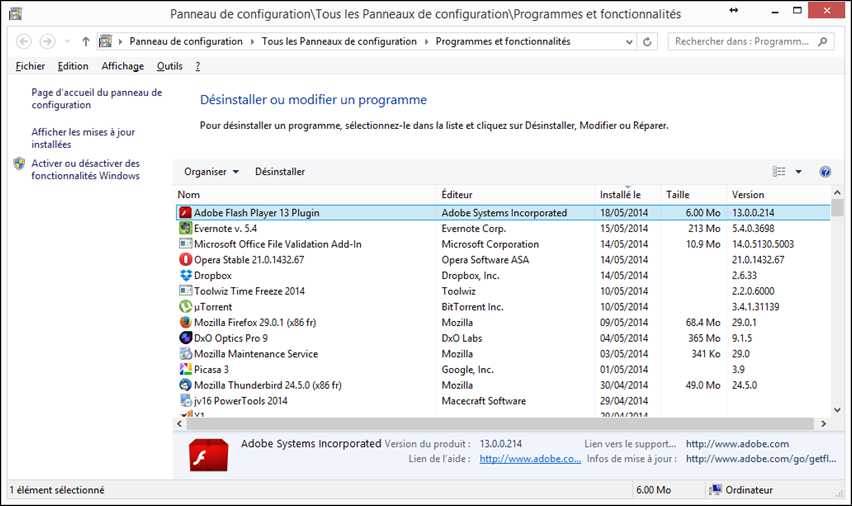Click the control panel icon in address bar
This screenshot has width=852, height=506.
[x=105, y=41]
